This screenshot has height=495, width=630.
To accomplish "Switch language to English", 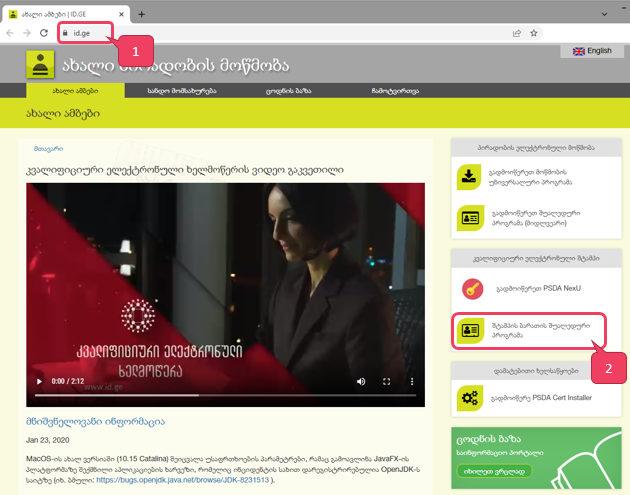I will point(592,50).
